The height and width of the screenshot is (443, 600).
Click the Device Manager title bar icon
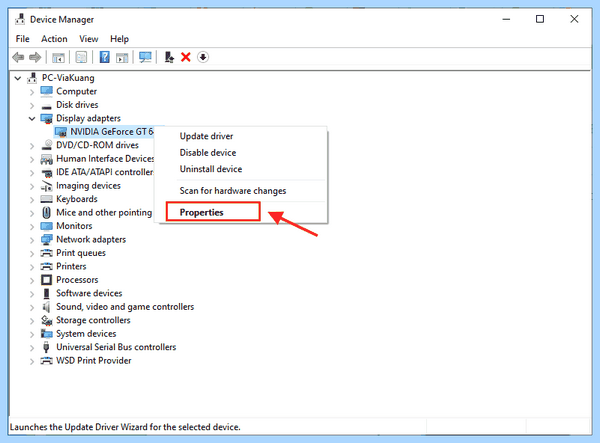tap(20, 19)
